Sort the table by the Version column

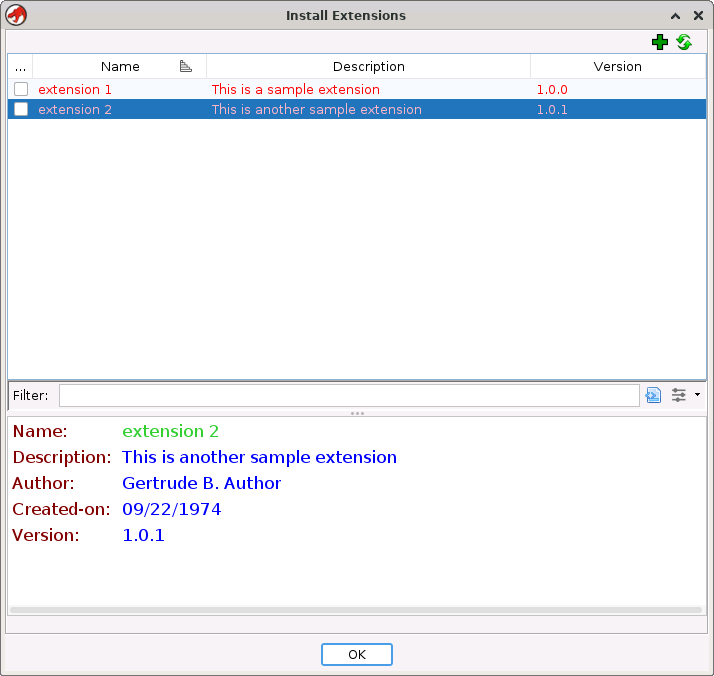click(x=617, y=67)
